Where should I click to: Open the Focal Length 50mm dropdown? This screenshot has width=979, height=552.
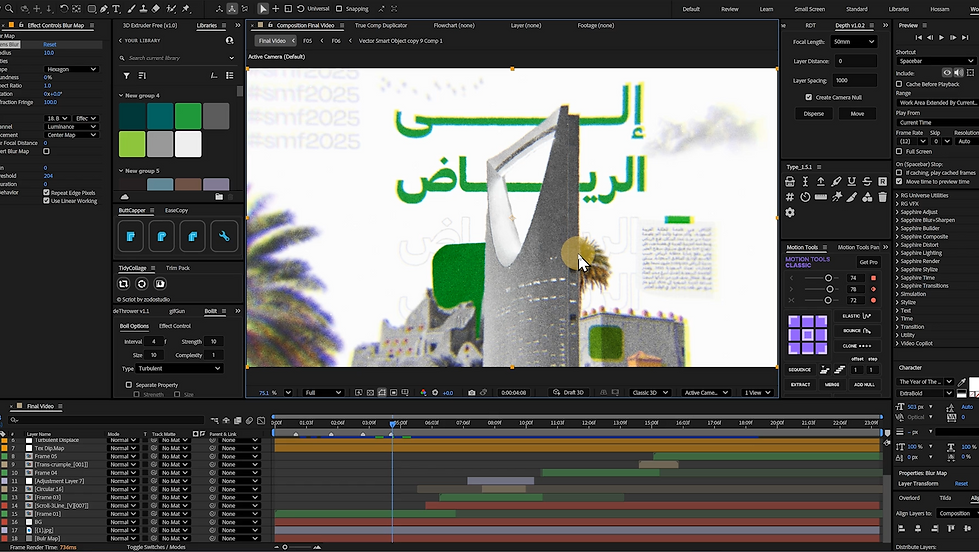854,42
